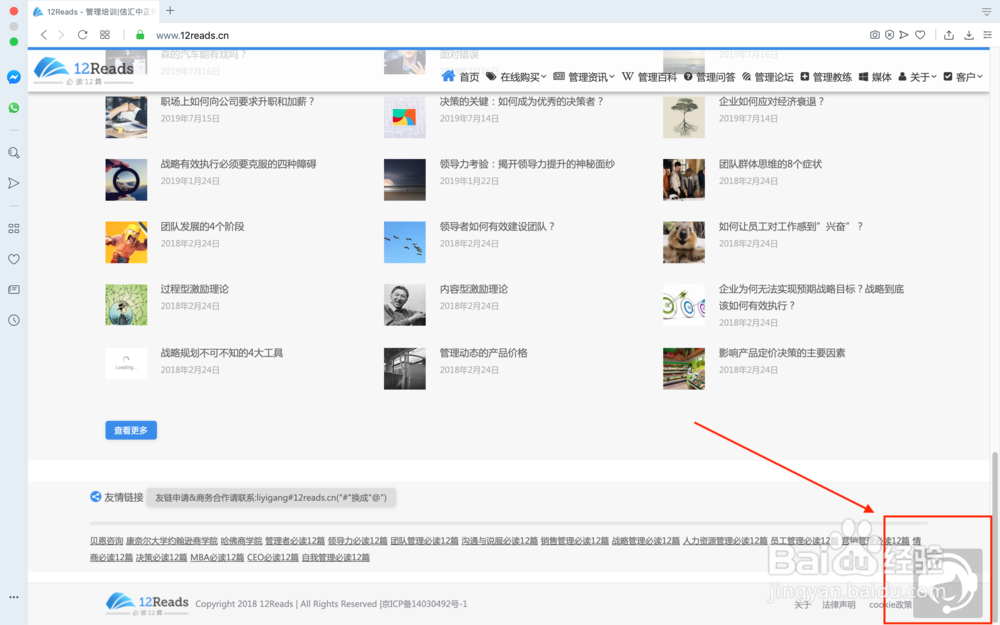Click share icon beside 友情链接

tap(96, 497)
